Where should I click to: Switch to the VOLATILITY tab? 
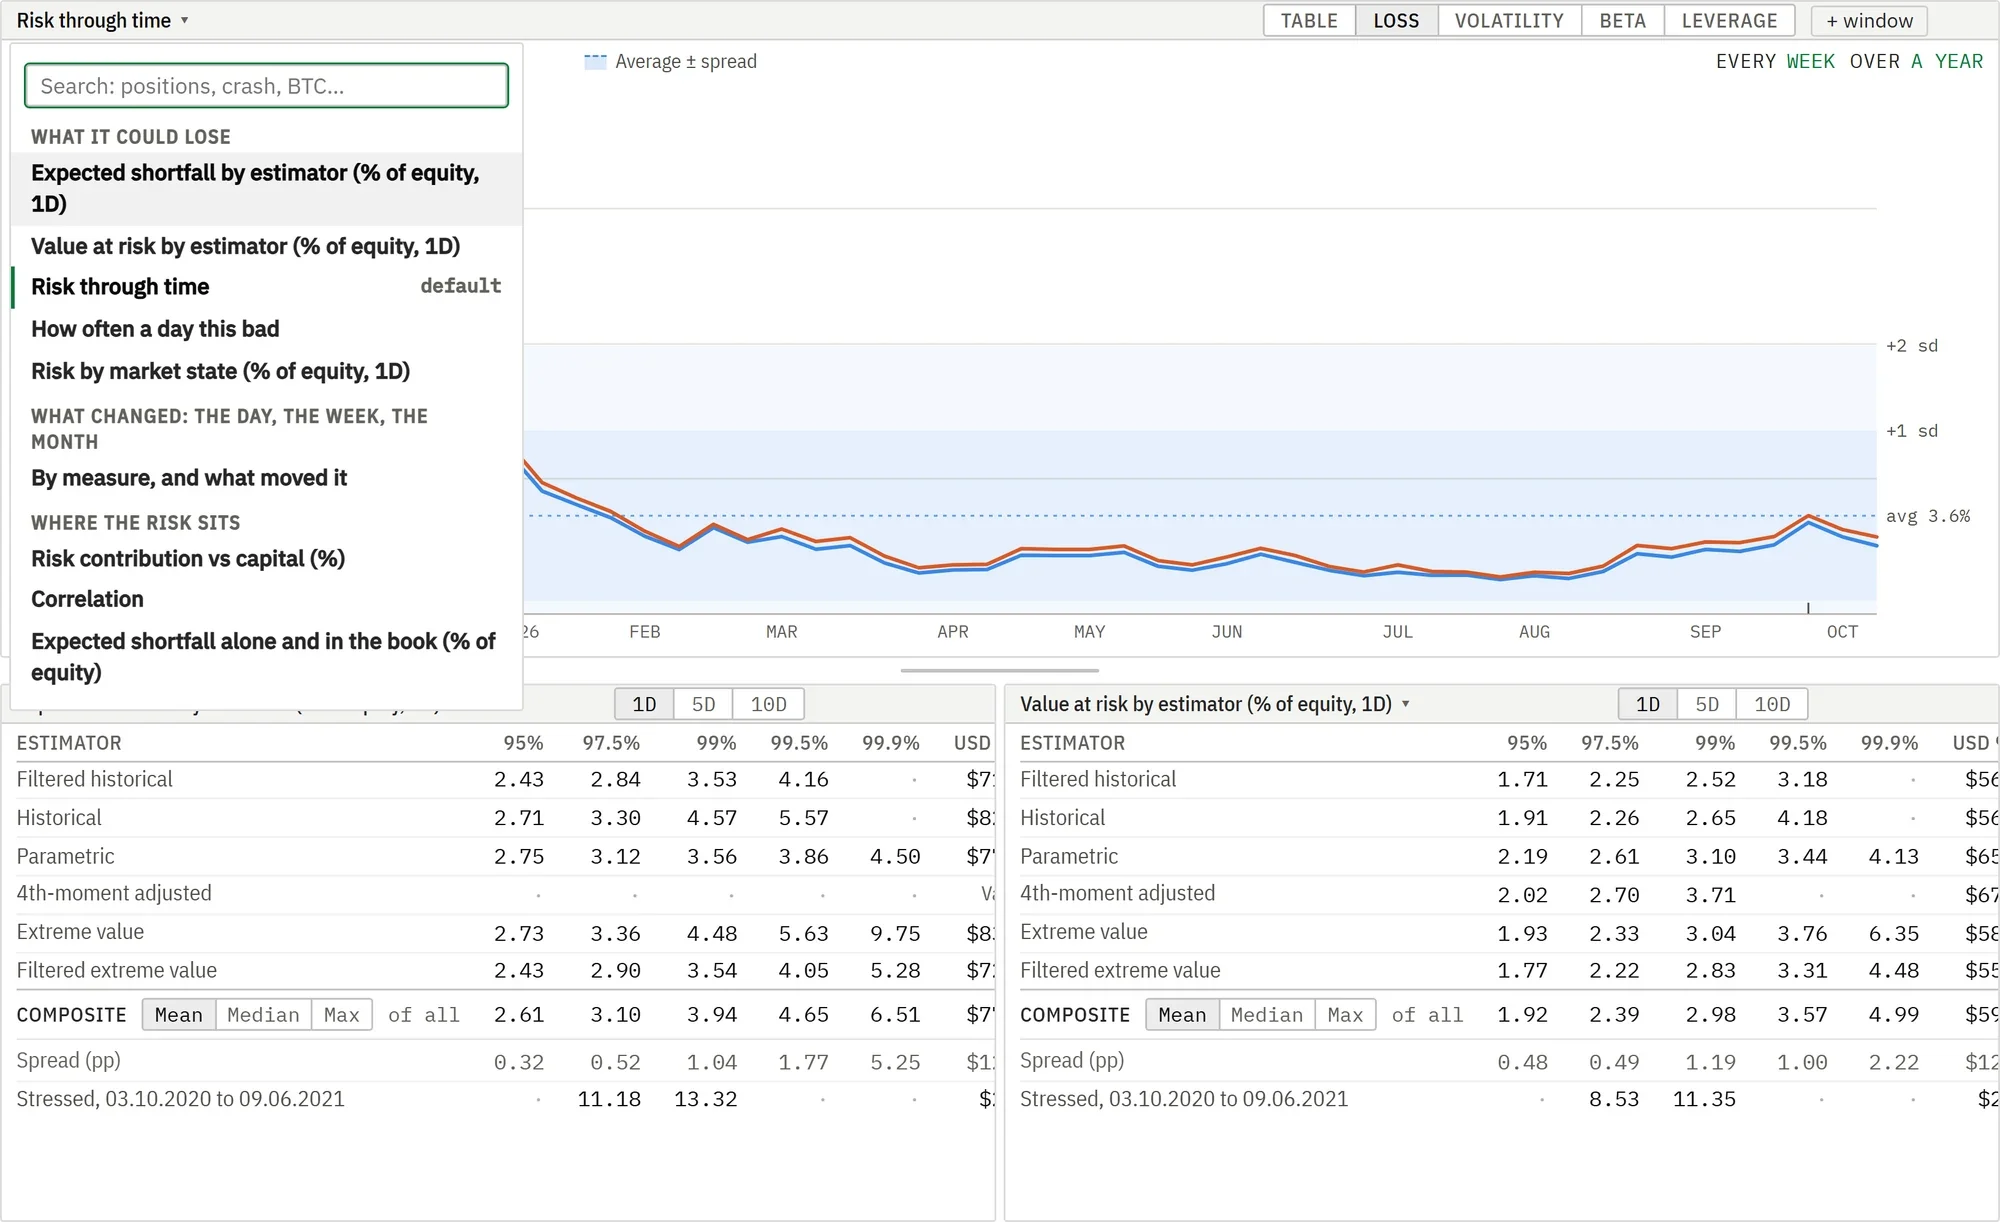(1509, 21)
